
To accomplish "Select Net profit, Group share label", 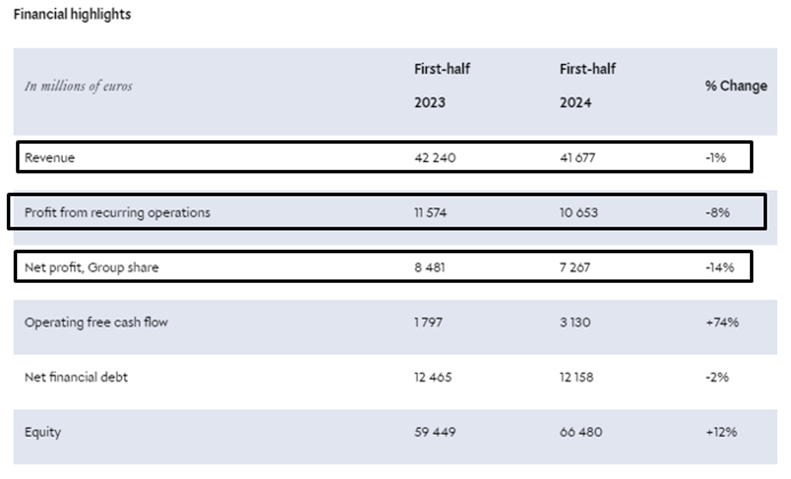I will (x=91, y=268).
